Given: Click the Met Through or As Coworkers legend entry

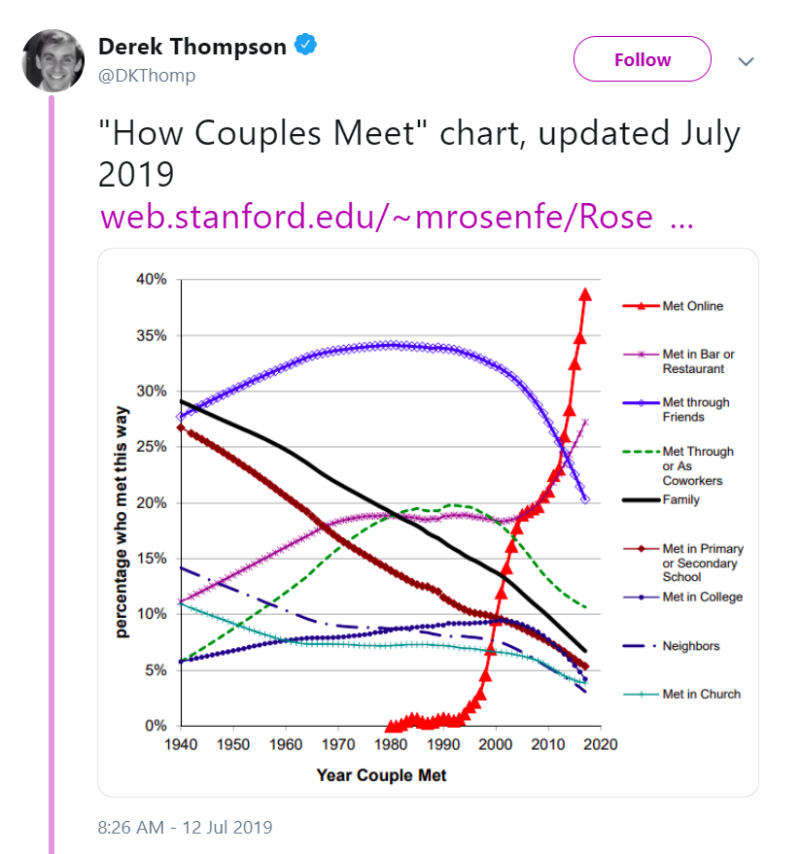Looking at the screenshot, I should point(678,466).
